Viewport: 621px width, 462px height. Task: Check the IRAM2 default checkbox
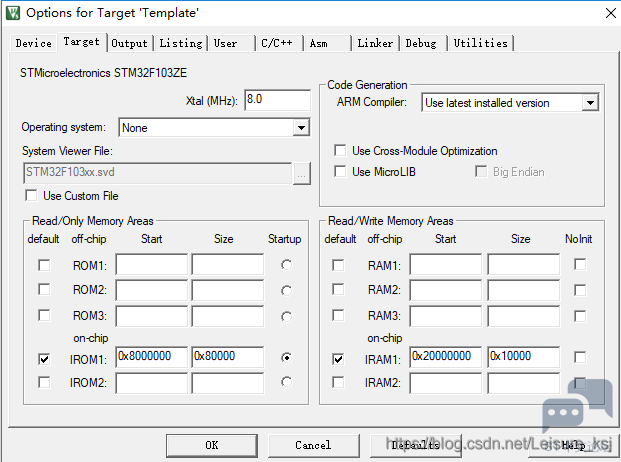pyautogui.click(x=338, y=382)
